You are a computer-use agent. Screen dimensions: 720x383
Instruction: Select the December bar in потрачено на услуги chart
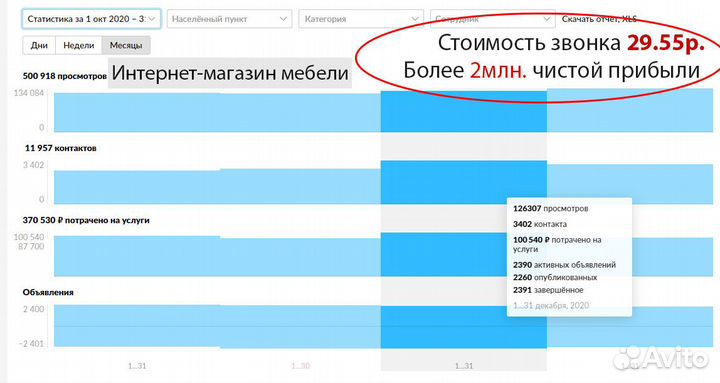pyautogui.click(x=463, y=254)
